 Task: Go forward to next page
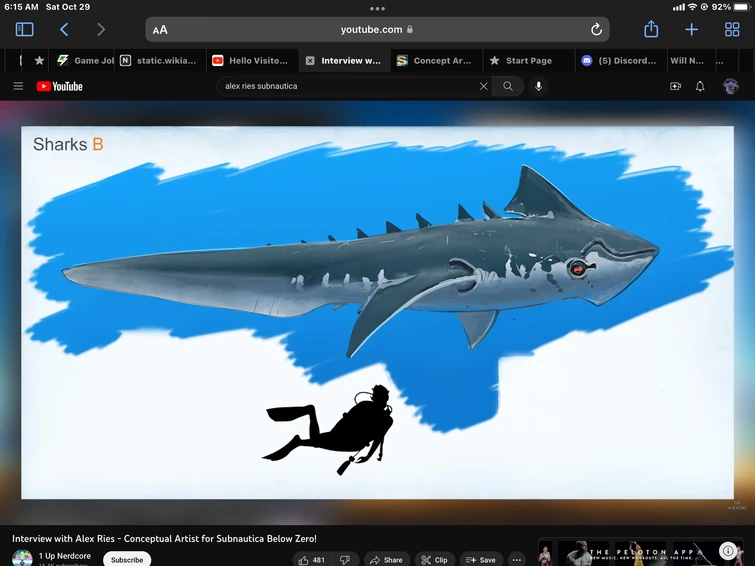tap(101, 30)
